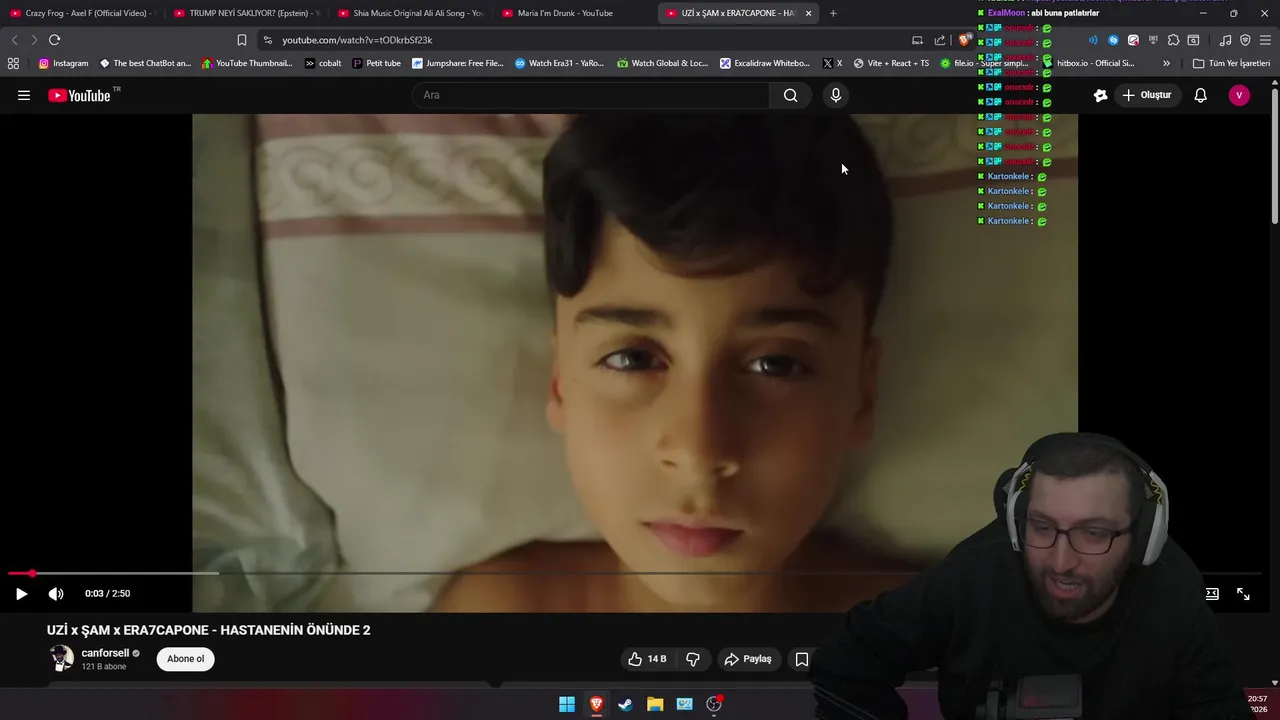Like the video with 14 B likes

[x=647, y=659]
